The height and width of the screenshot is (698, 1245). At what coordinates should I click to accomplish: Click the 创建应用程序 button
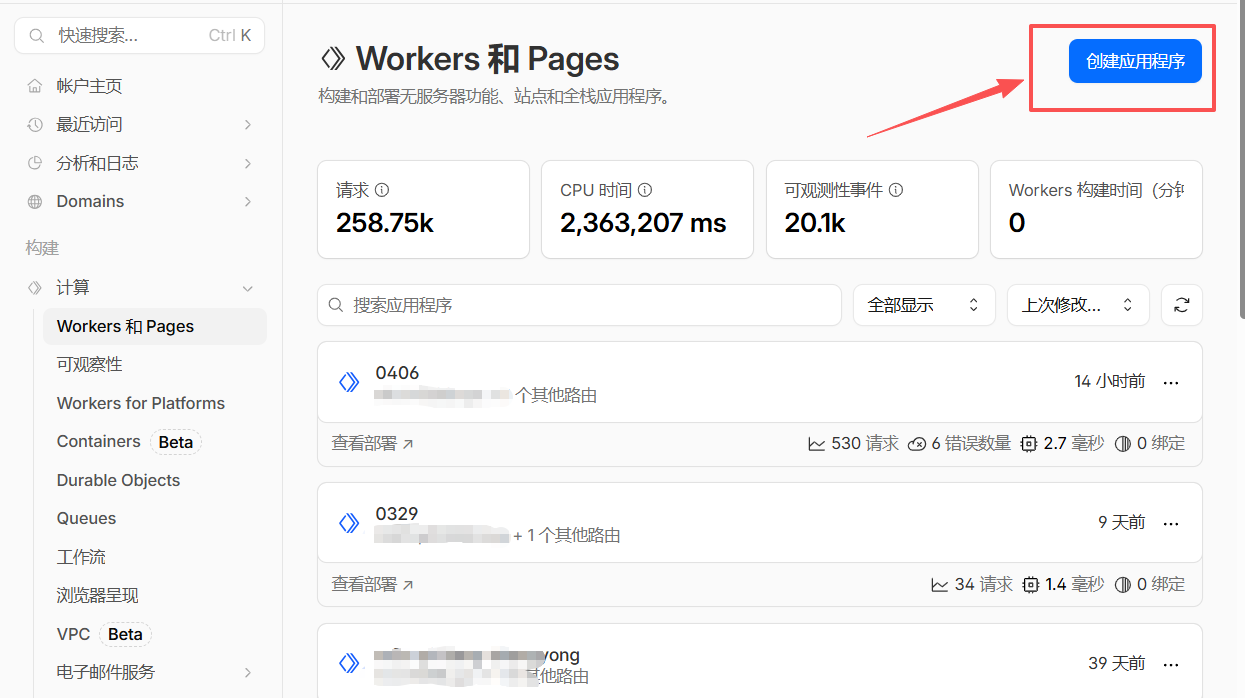pyautogui.click(x=1135, y=61)
